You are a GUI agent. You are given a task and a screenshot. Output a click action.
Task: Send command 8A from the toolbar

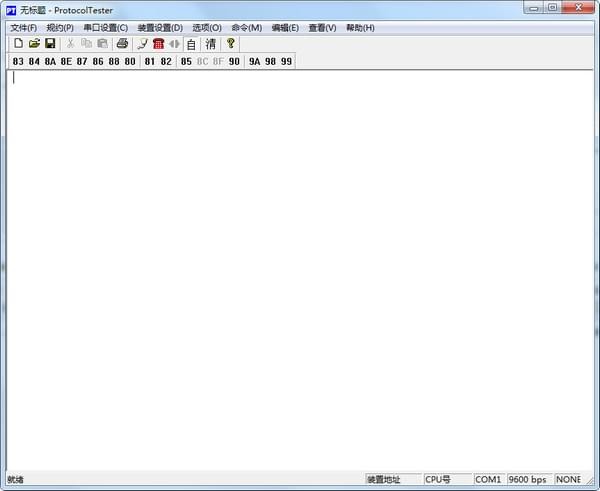50,61
